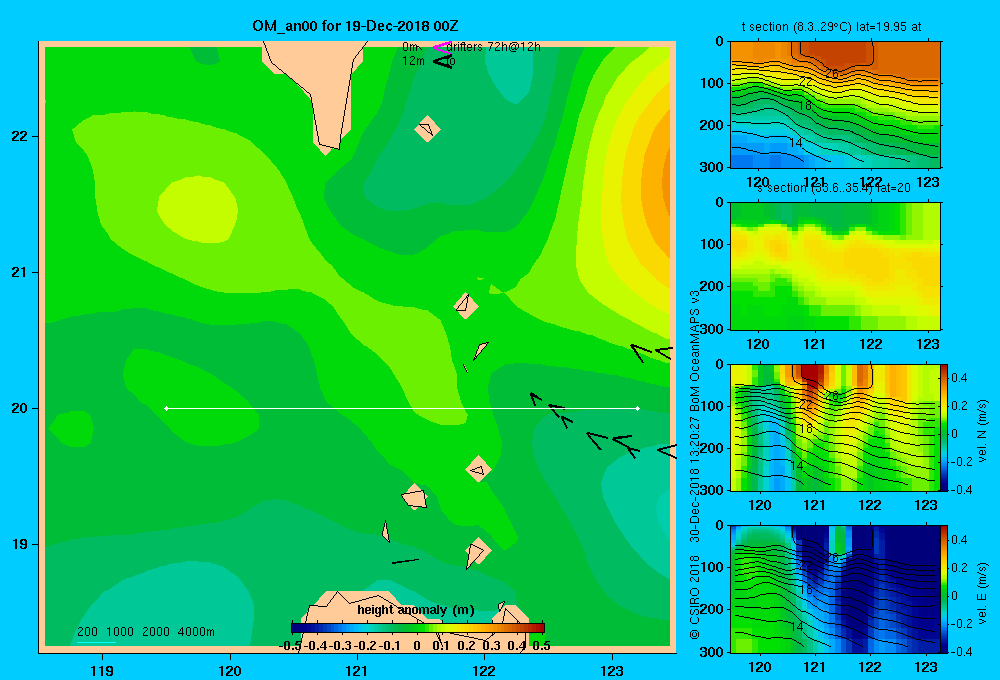Click the yellow high-anomaly patch near 21.5N 119.8E
This screenshot has width=1000, height=680.
(198, 209)
